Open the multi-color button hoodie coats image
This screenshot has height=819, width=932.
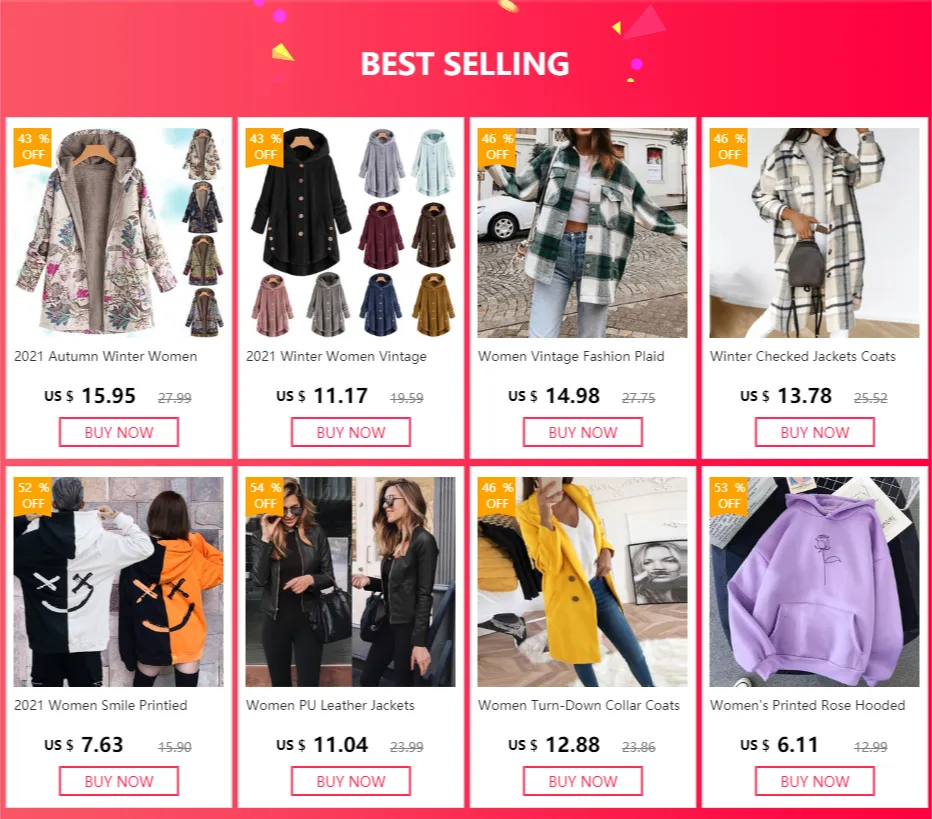coord(351,233)
